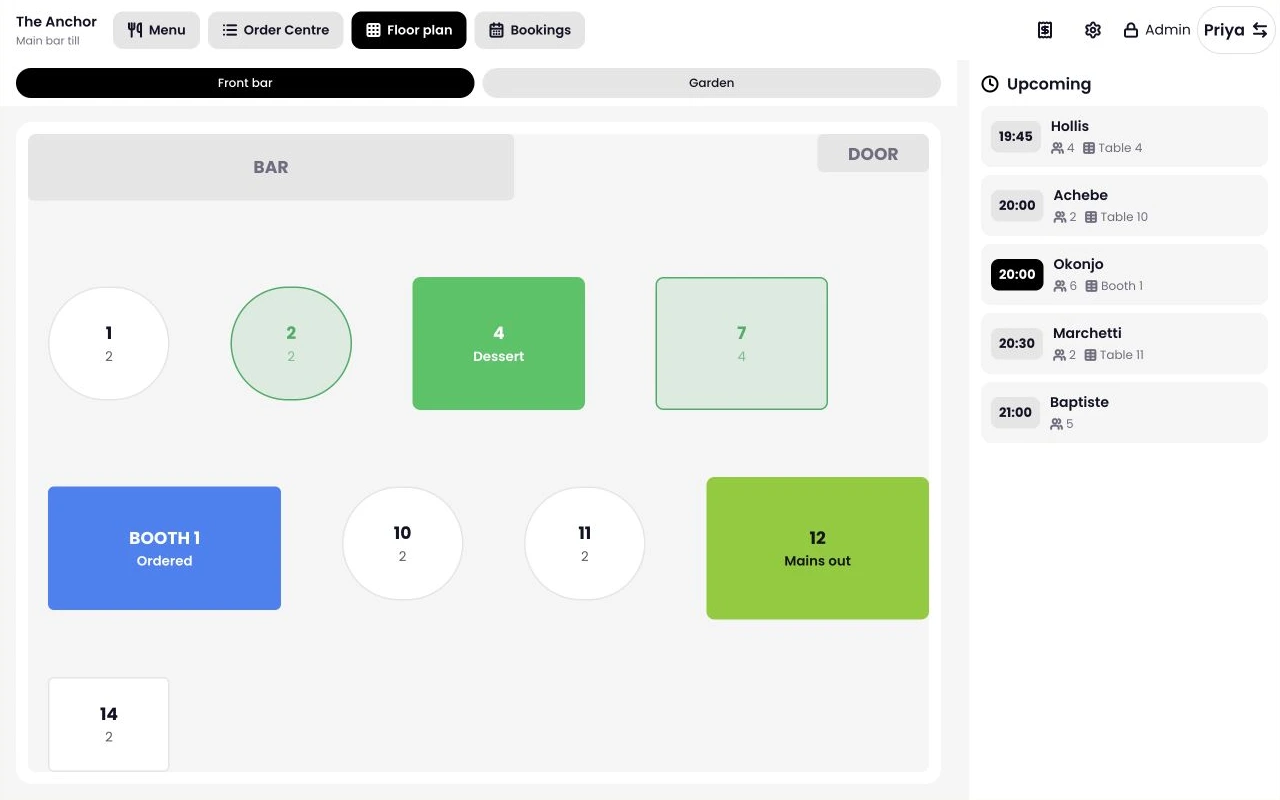Click the table icon in Marchetti booking
This screenshot has width=1280, height=800.
[1091, 355]
